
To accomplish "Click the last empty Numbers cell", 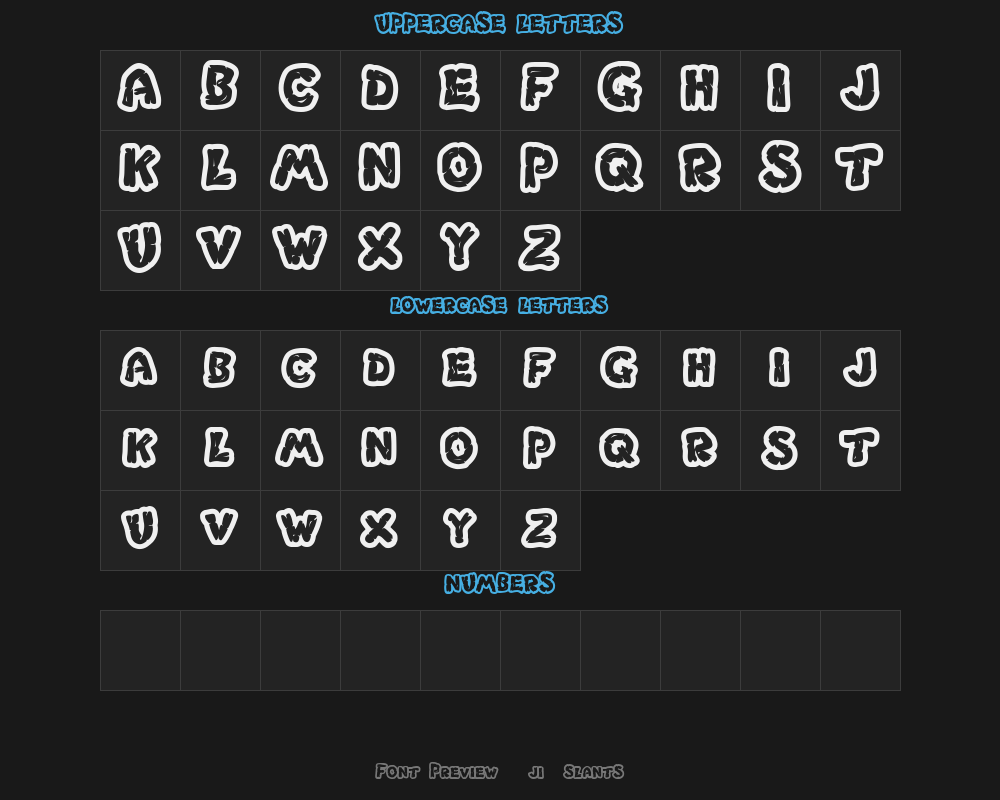I will coord(860,650).
